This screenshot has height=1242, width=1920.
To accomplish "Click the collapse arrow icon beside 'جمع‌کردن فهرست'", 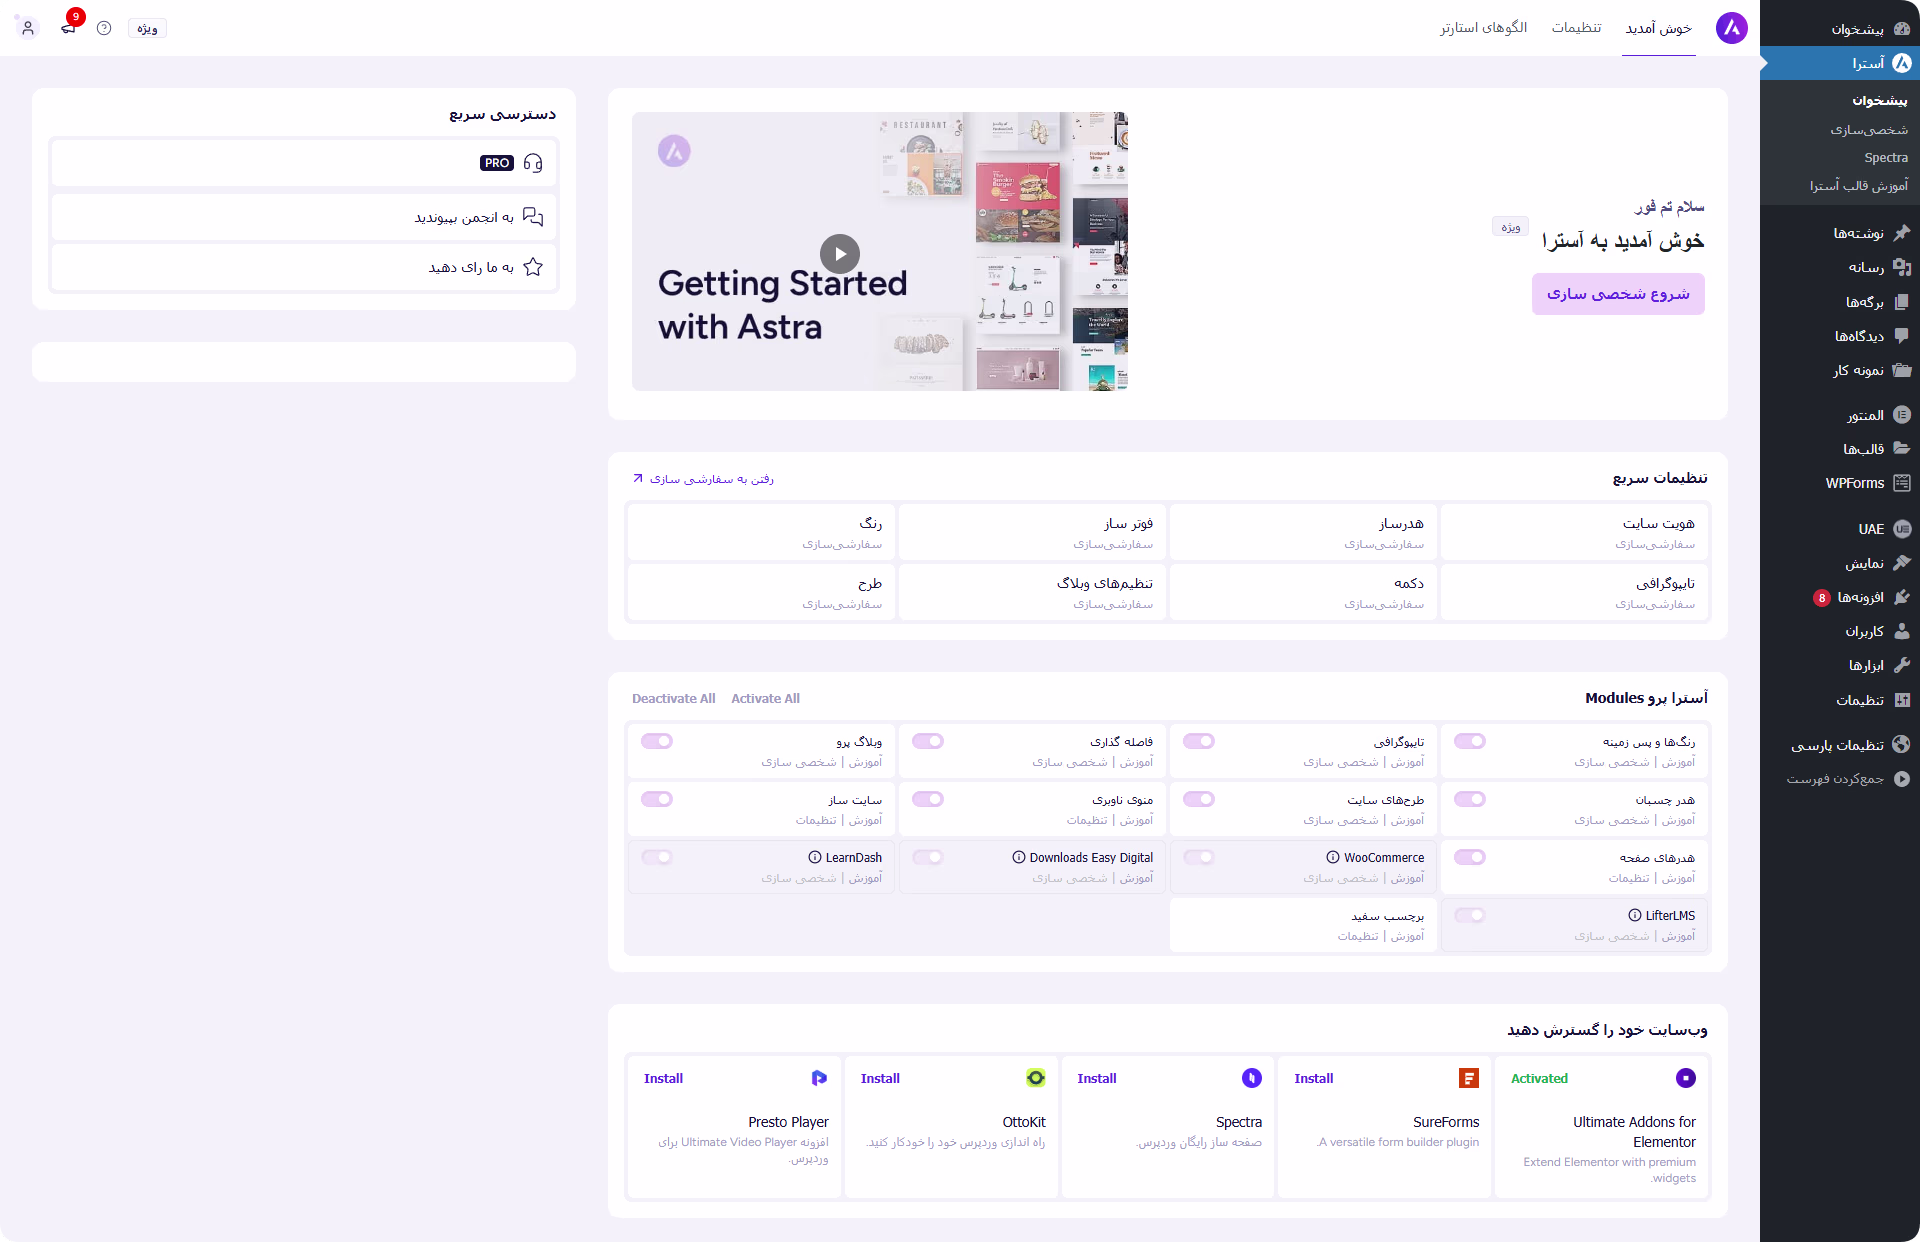I will tap(1902, 778).
